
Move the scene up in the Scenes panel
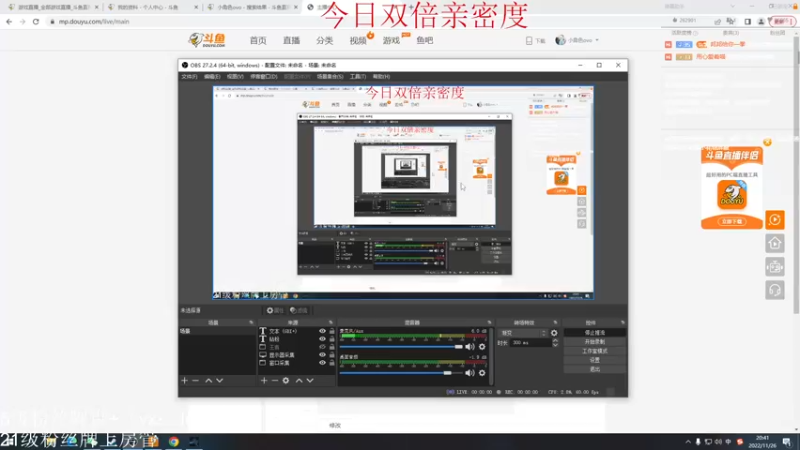tap(209, 381)
